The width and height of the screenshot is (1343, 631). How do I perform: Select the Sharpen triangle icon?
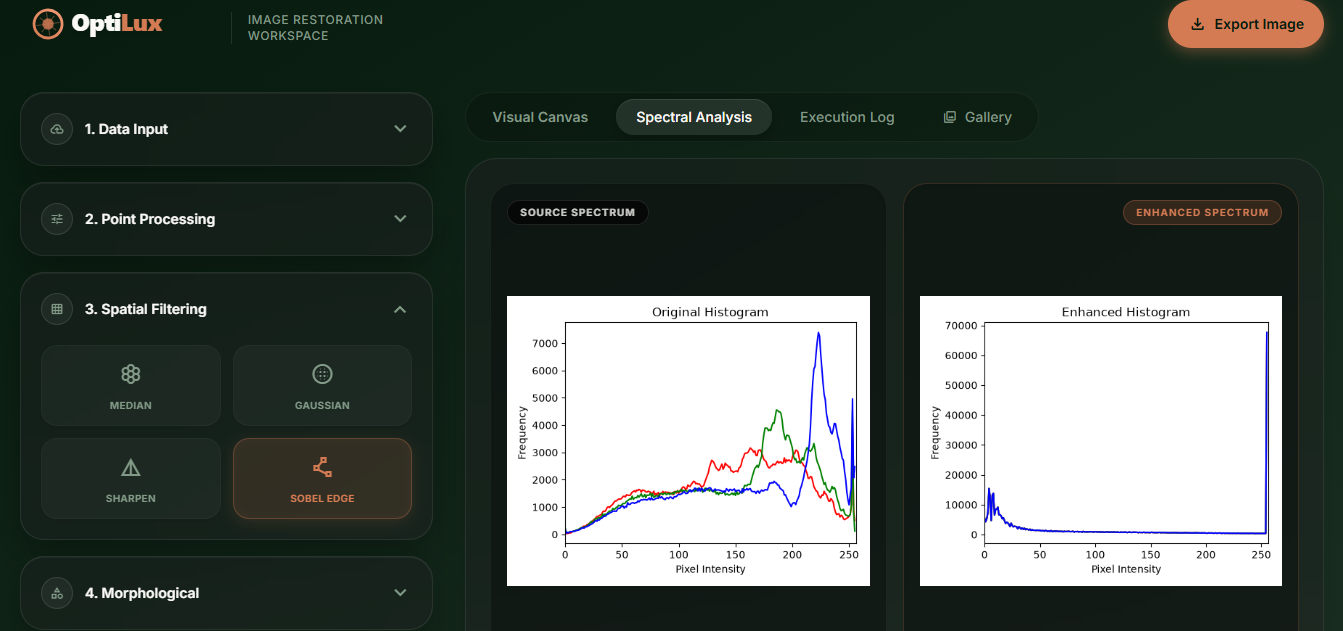tap(131, 467)
